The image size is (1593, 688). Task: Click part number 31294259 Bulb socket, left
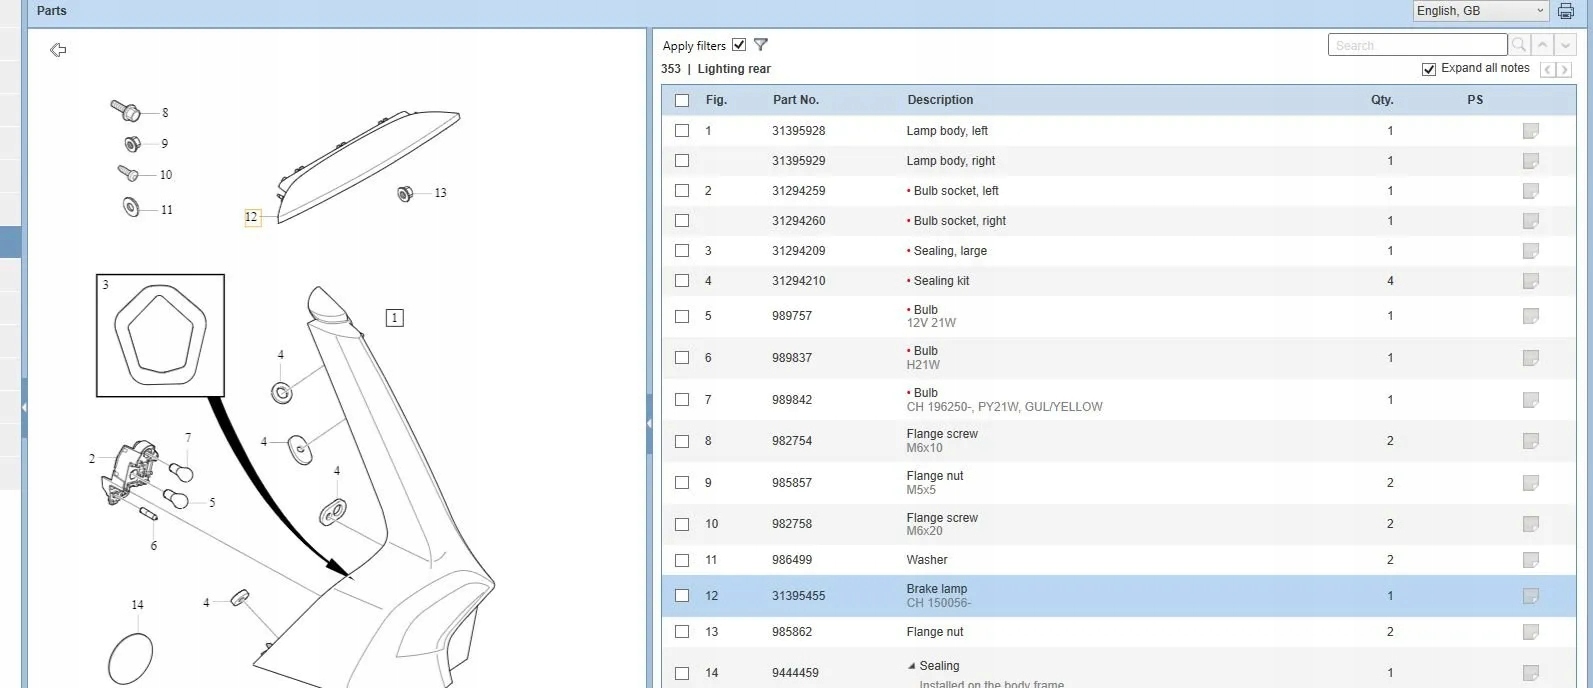click(x=798, y=191)
